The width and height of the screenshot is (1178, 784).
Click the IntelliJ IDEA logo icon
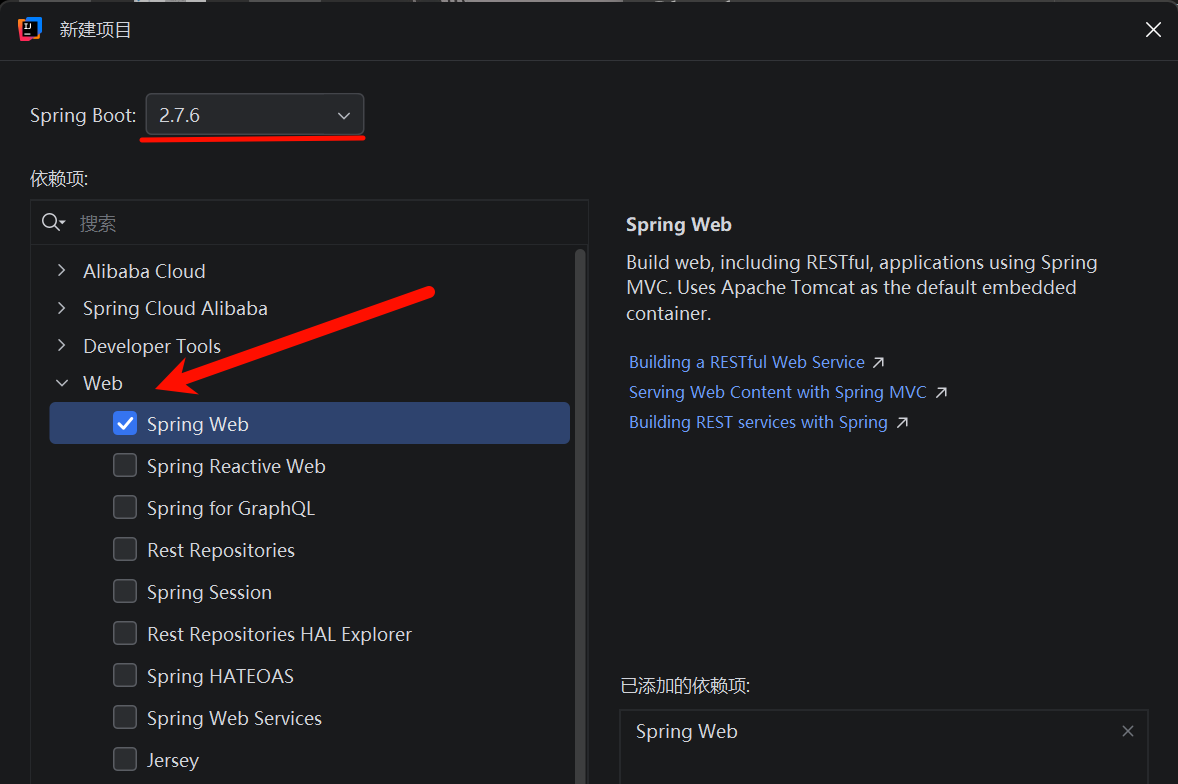pos(30,30)
